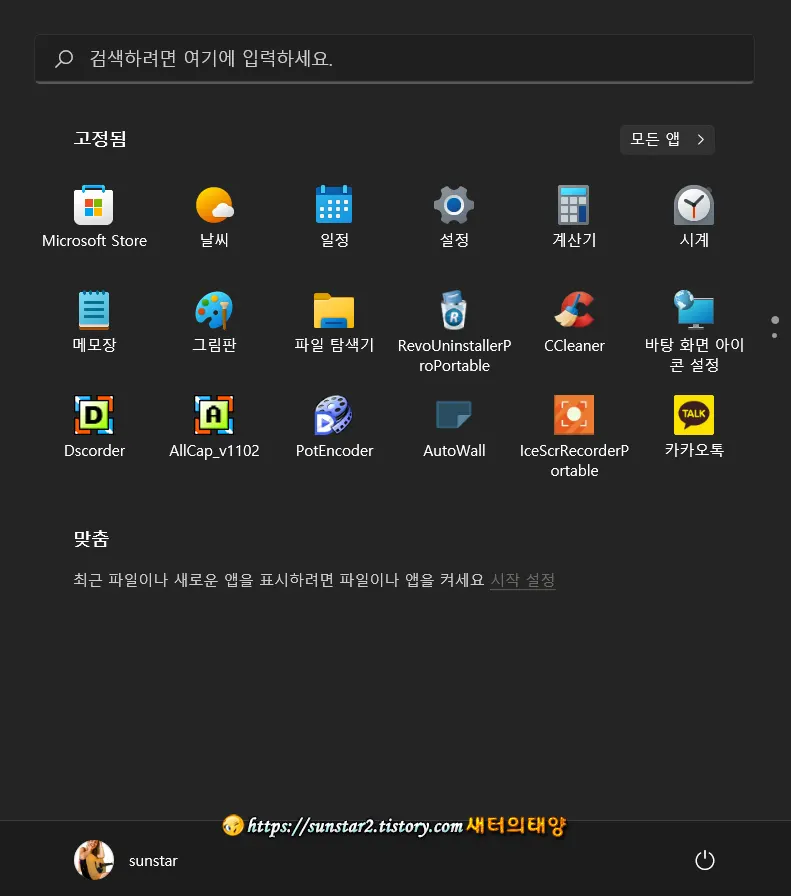Go to the second pinned page dot
This screenshot has width=791, height=896.
(774, 335)
